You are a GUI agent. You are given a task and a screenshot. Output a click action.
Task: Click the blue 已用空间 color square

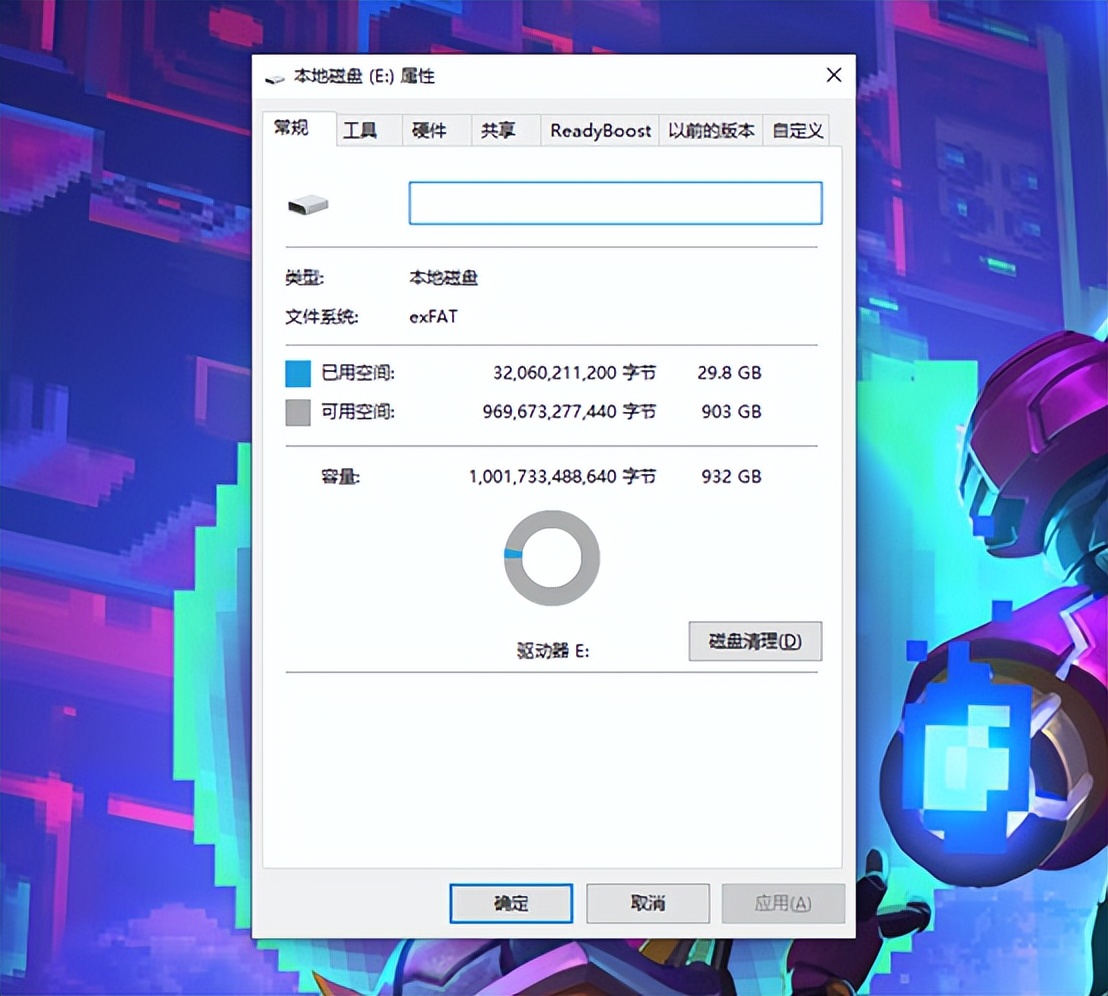[298, 374]
